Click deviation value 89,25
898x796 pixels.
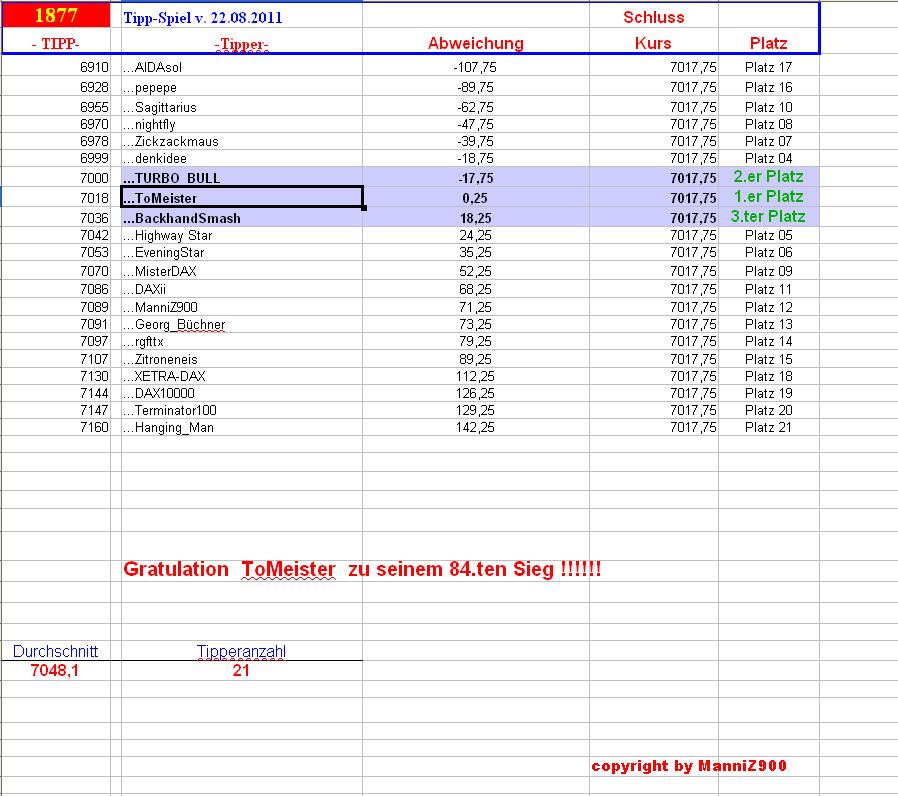tap(476, 360)
